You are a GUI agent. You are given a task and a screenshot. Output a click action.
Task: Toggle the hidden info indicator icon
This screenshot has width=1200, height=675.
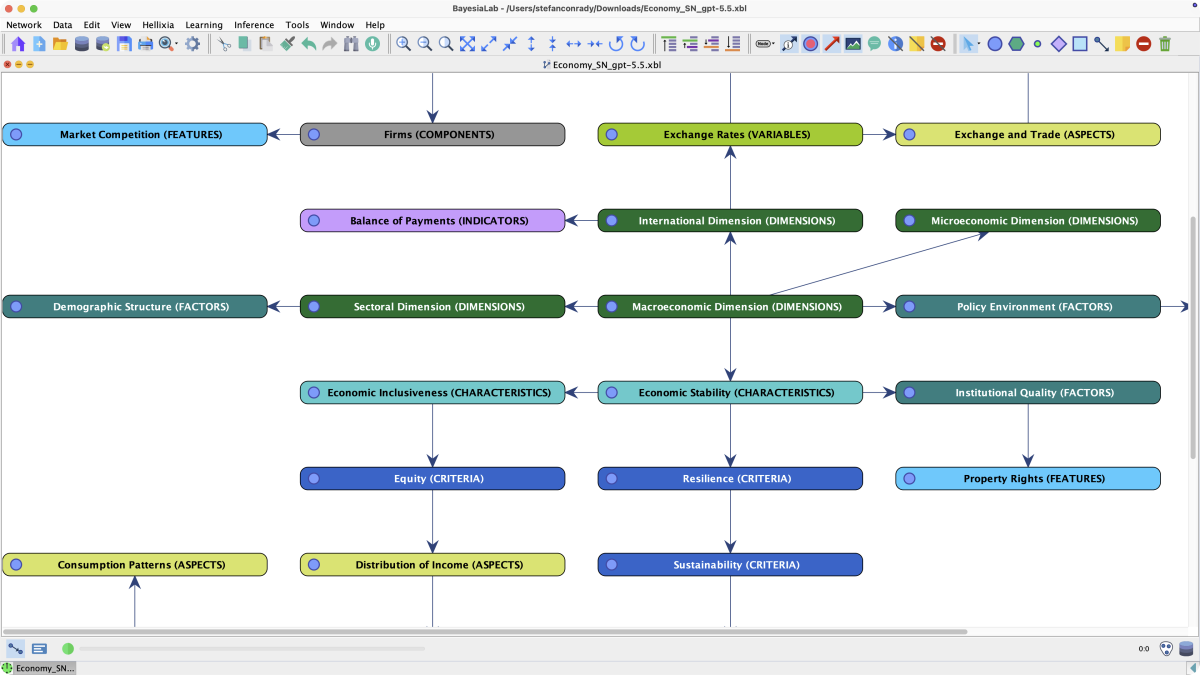tap(895, 44)
